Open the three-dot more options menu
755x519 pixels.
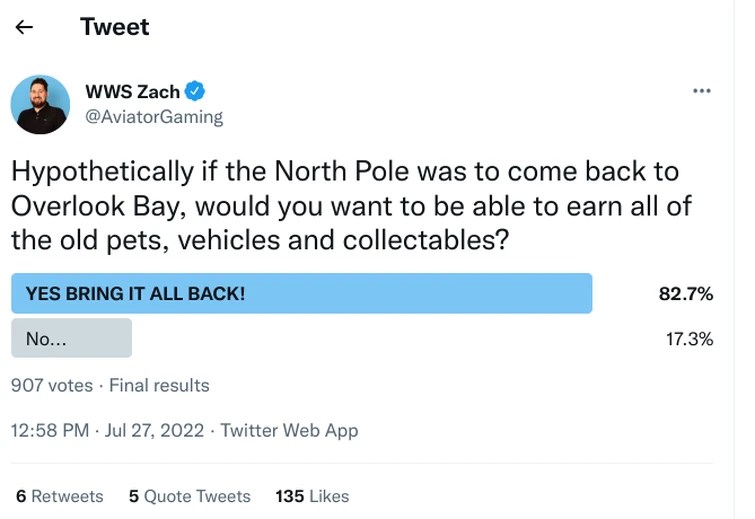tap(702, 91)
